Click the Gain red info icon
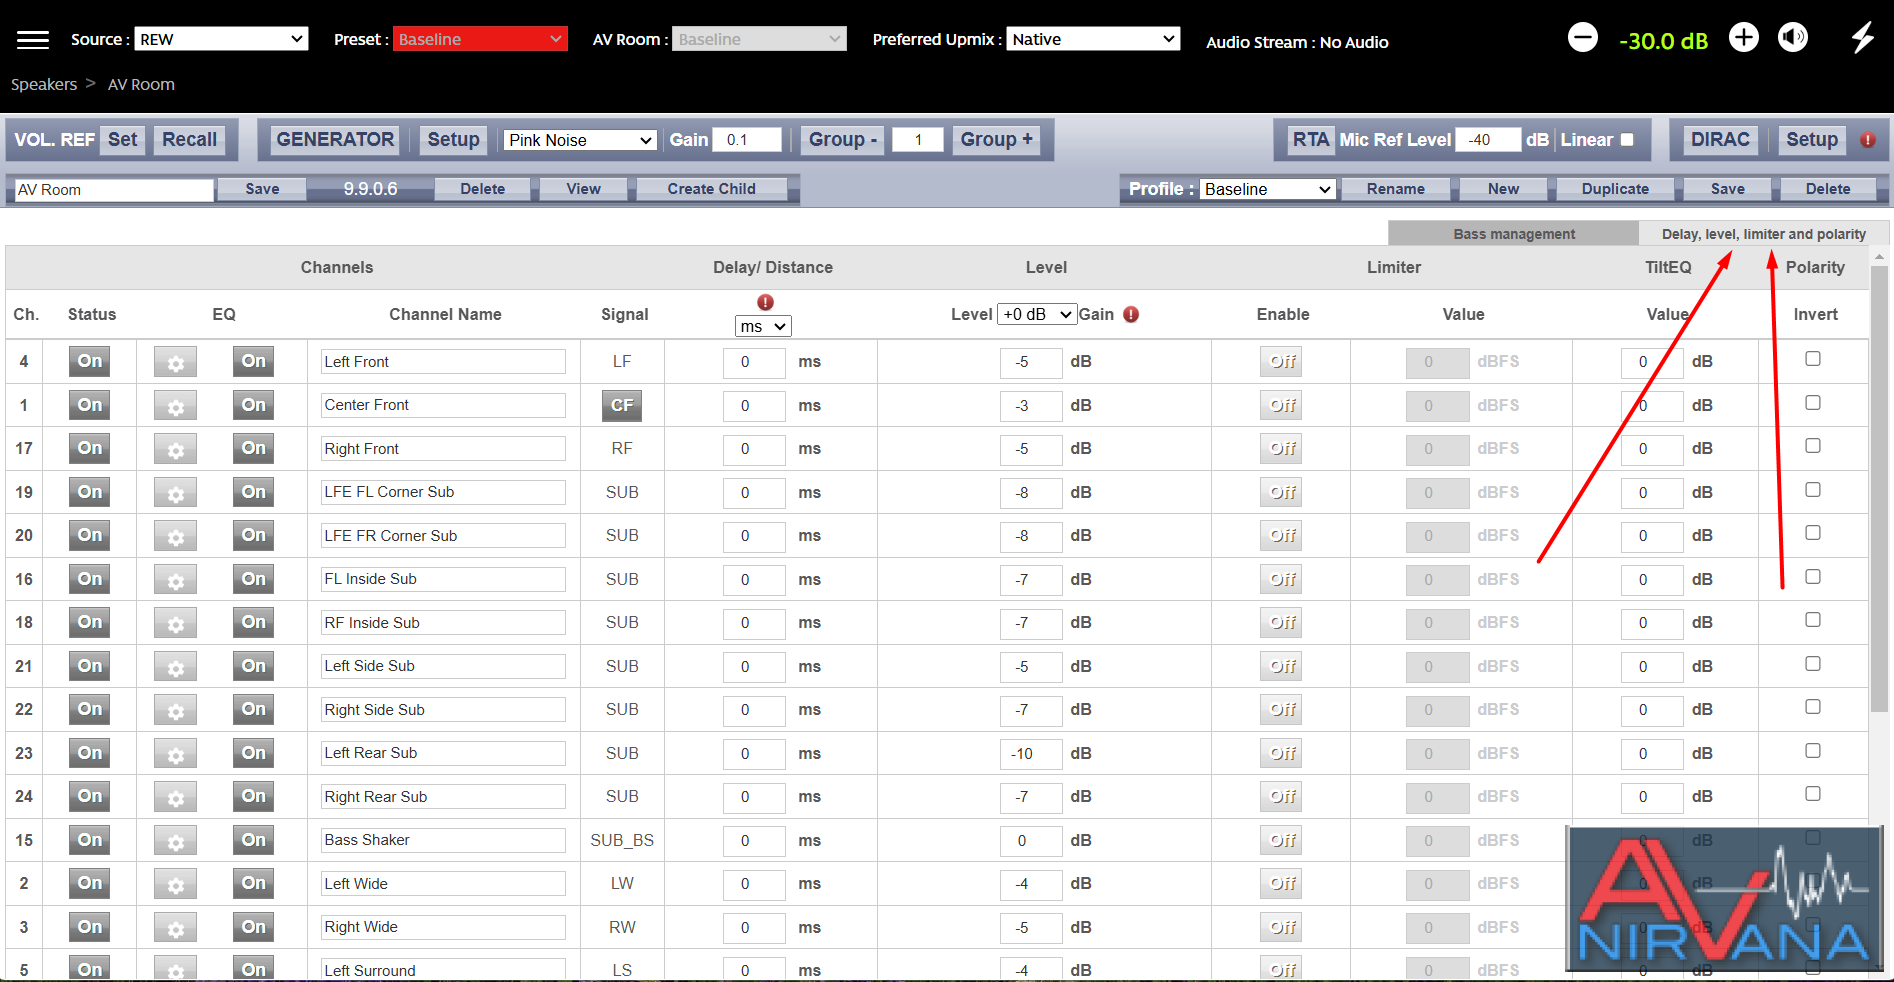The height and width of the screenshot is (982, 1894). (x=1131, y=314)
